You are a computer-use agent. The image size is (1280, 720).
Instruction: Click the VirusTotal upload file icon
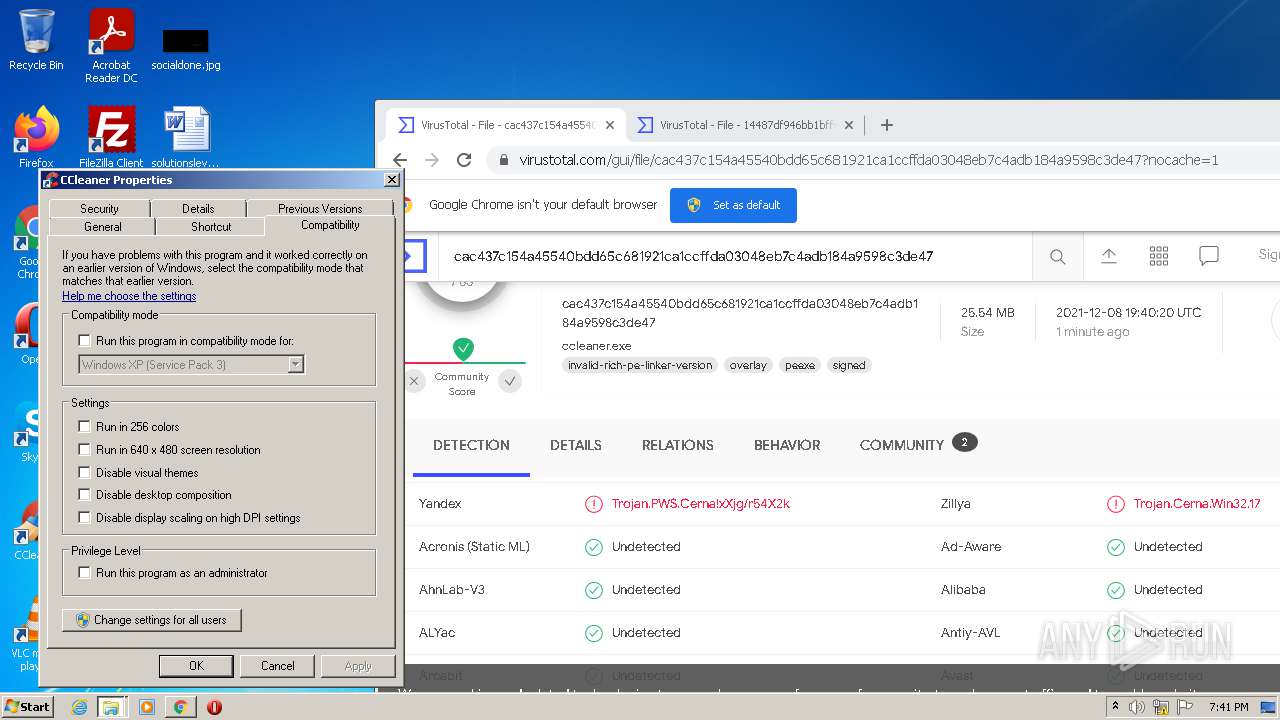(1109, 256)
